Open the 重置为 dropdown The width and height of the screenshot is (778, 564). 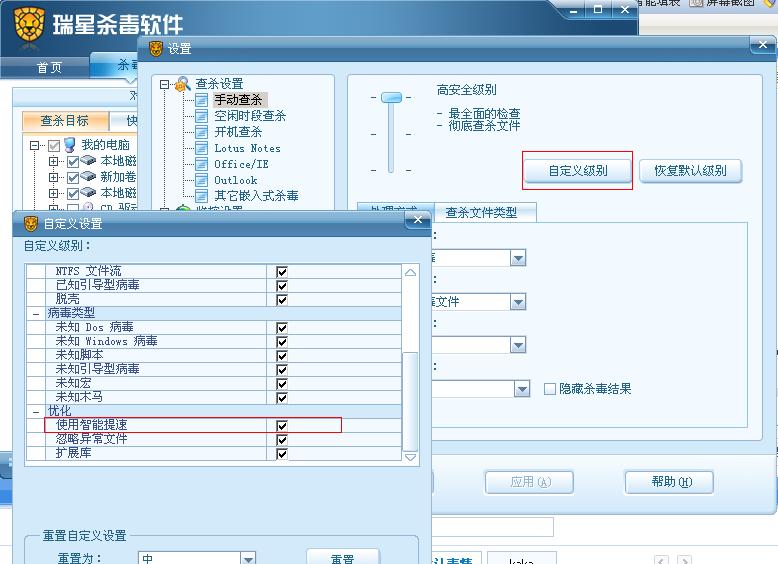coord(248,559)
